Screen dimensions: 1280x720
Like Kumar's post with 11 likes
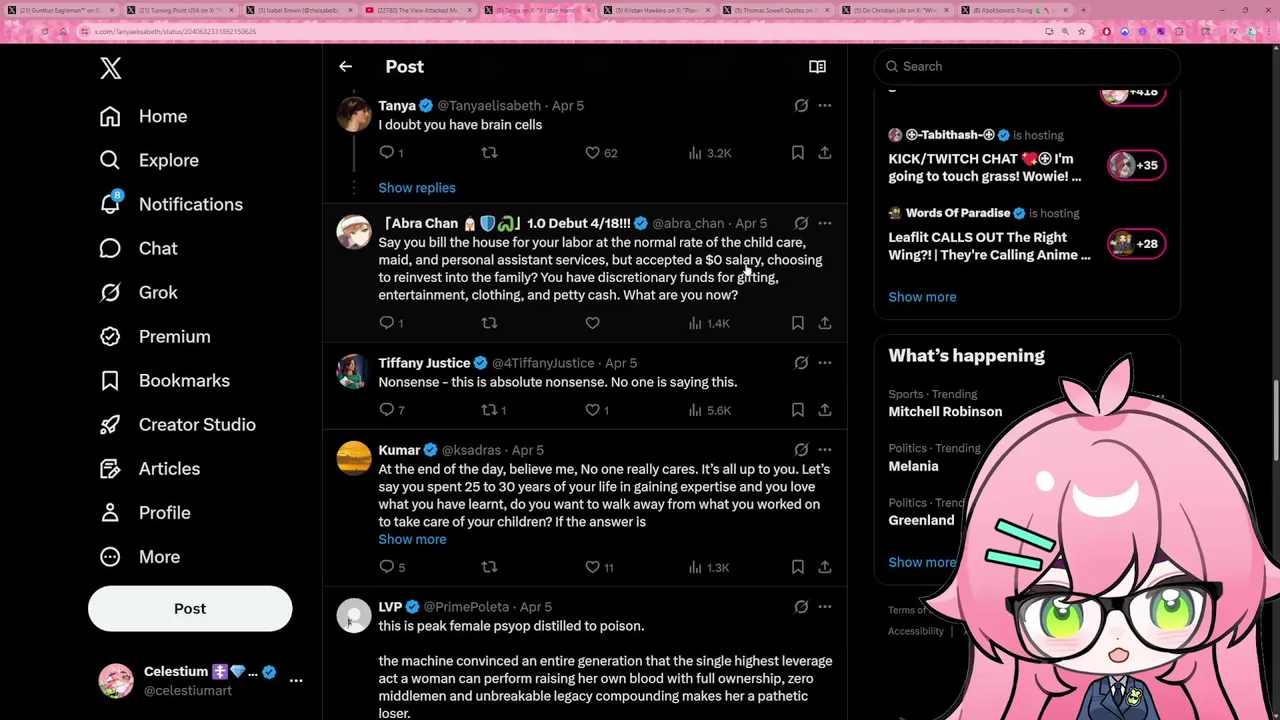(x=593, y=567)
